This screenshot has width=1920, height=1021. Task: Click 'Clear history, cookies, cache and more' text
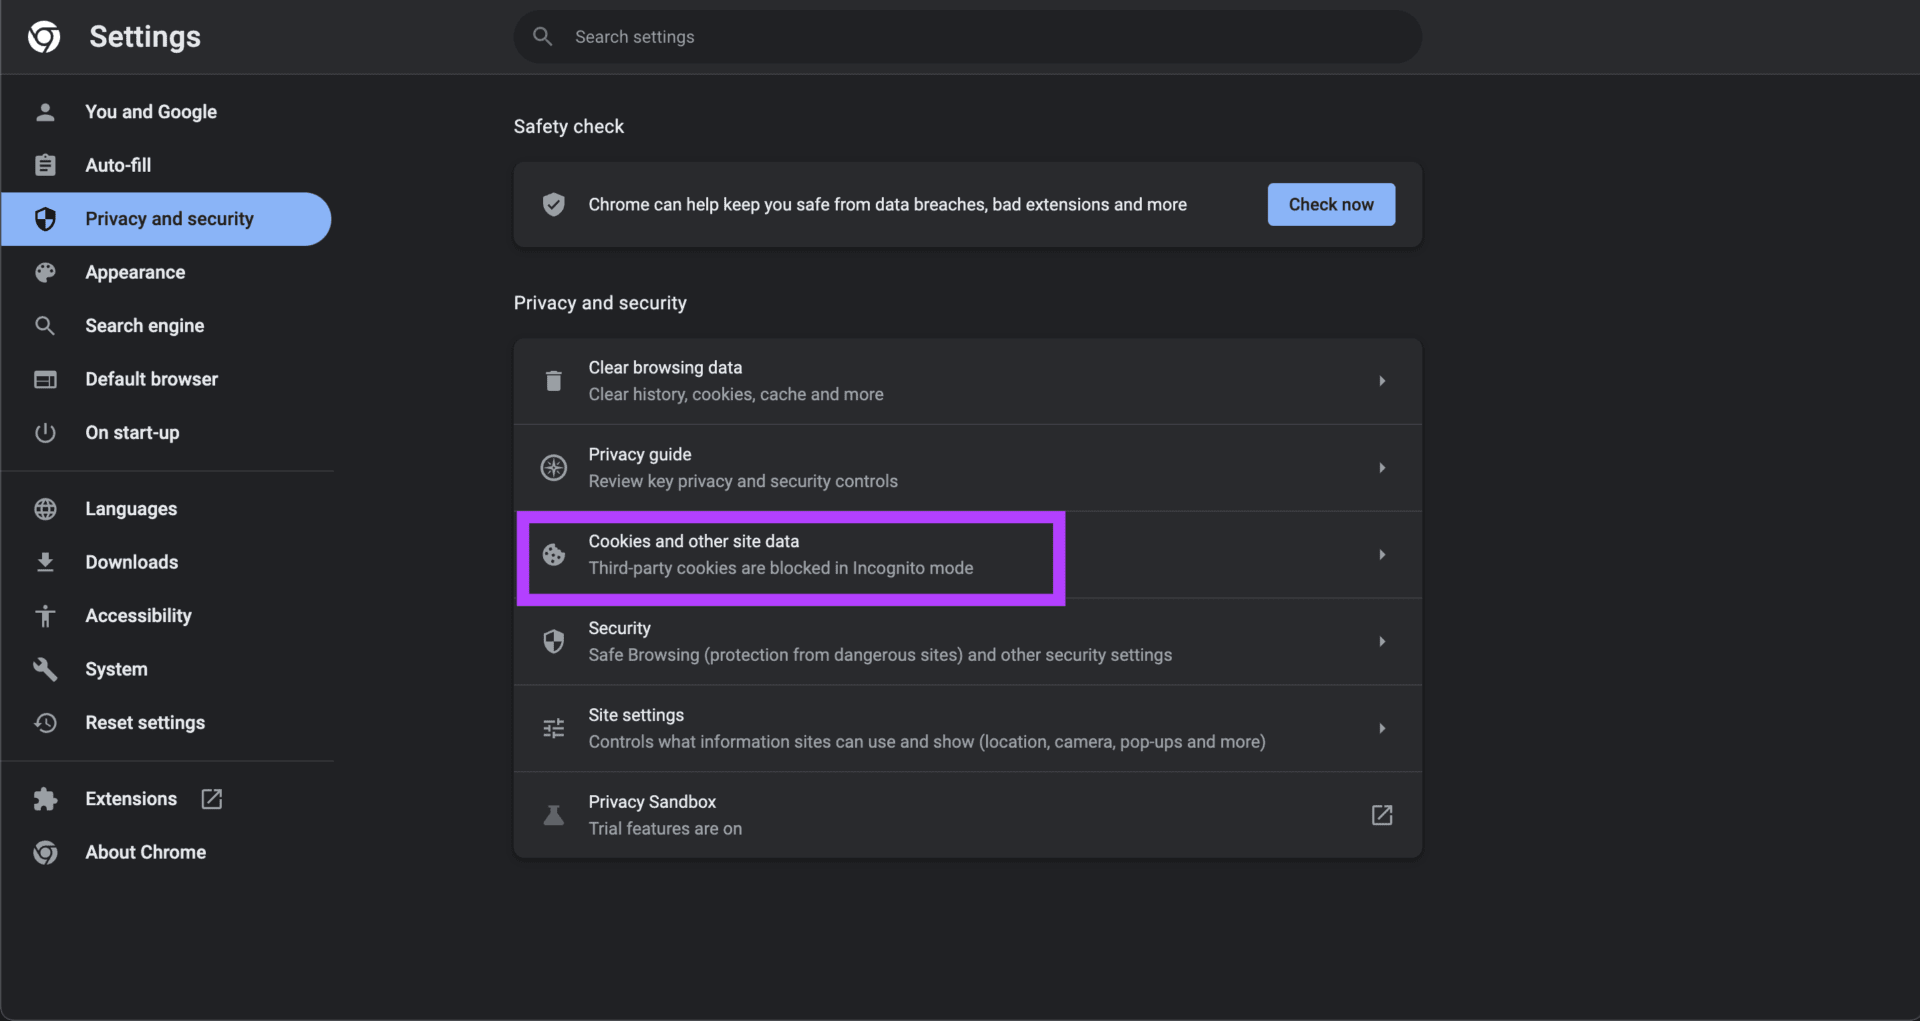(x=736, y=395)
